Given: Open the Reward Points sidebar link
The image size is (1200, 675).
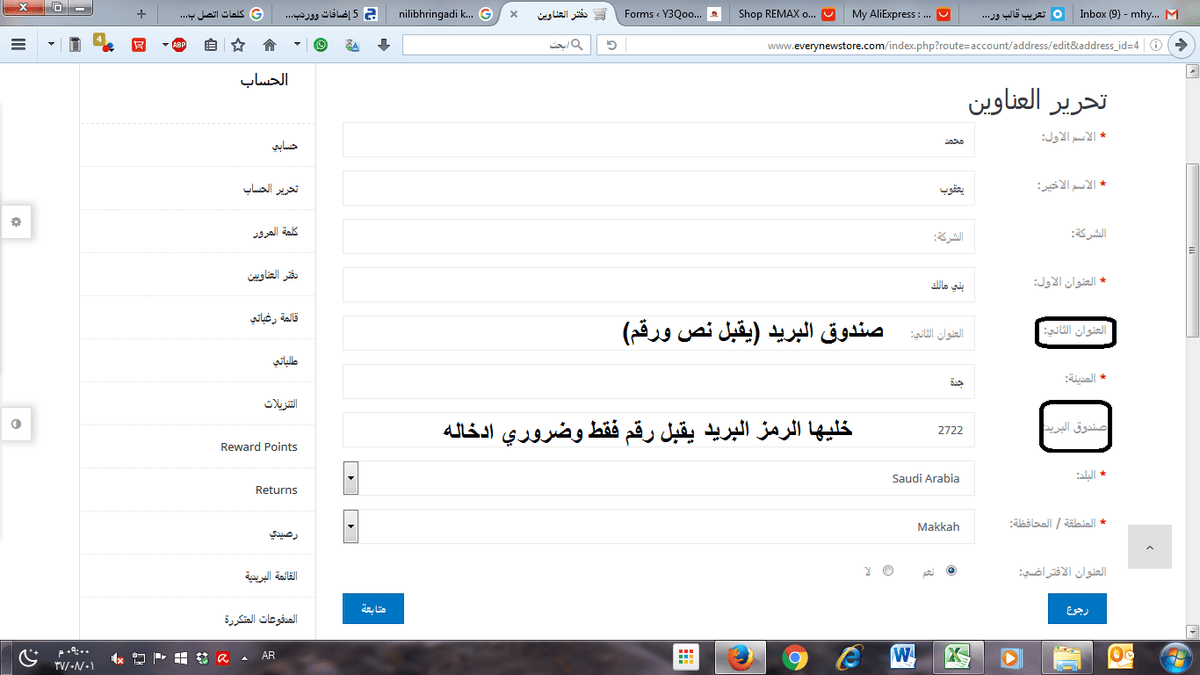Looking at the screenshot, I should 259,447.
